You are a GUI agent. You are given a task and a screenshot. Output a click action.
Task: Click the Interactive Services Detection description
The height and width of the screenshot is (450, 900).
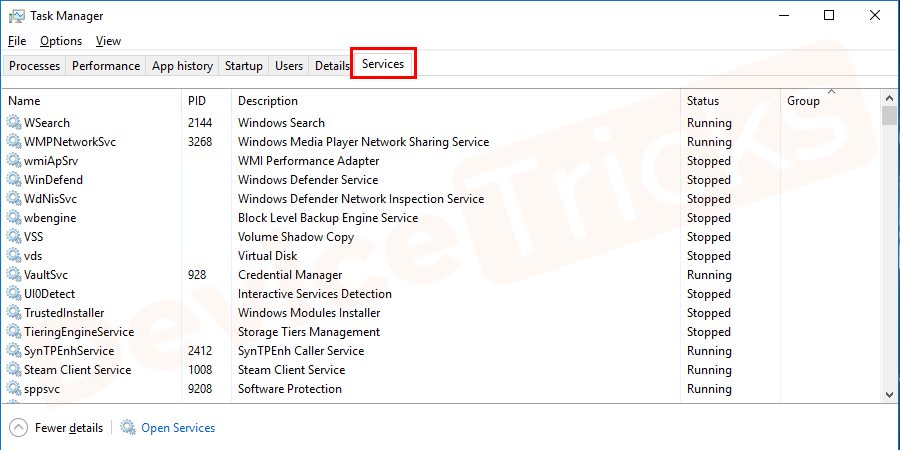(x=315, y=293)
